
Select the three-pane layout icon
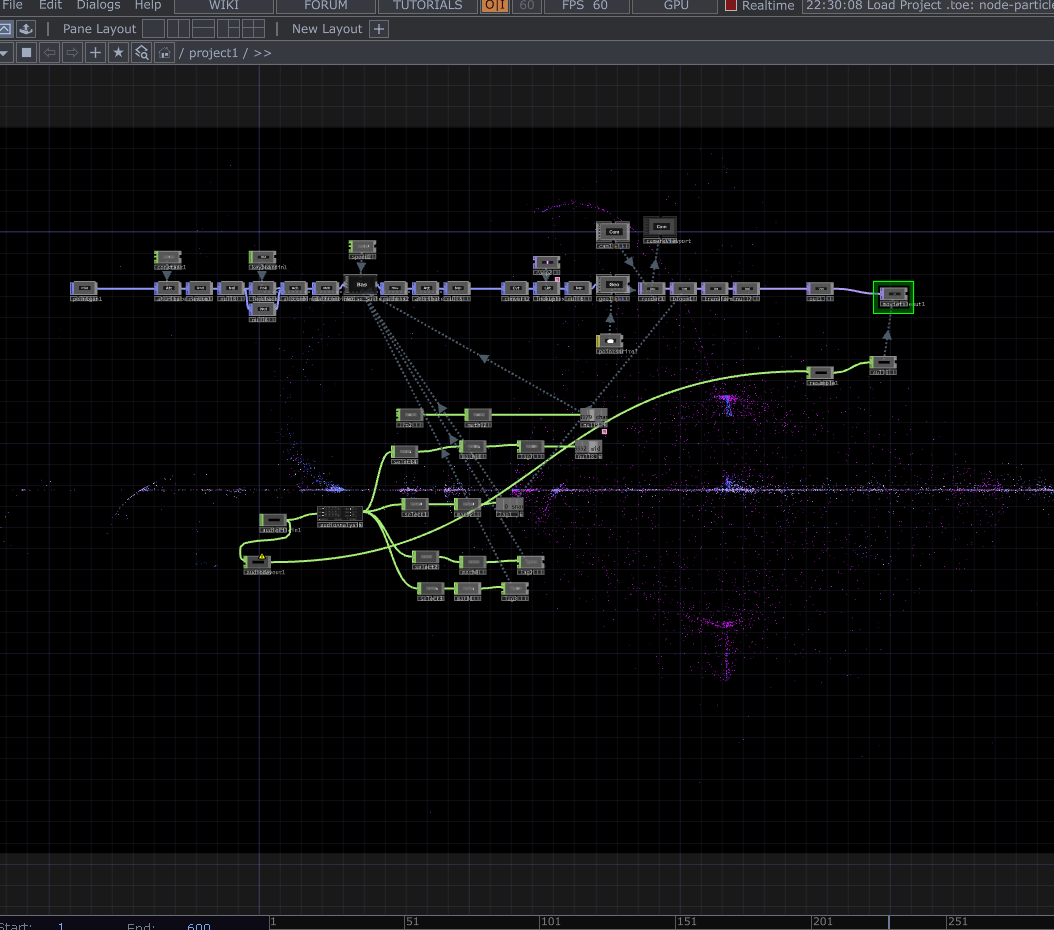pos(229,29)
